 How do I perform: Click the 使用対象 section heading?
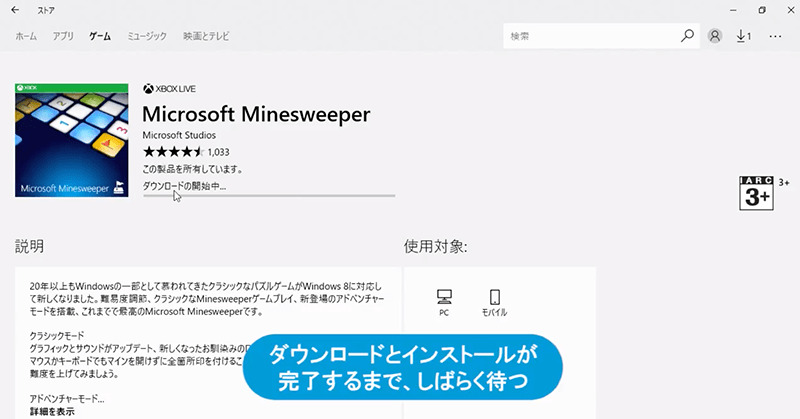(435, 247)
